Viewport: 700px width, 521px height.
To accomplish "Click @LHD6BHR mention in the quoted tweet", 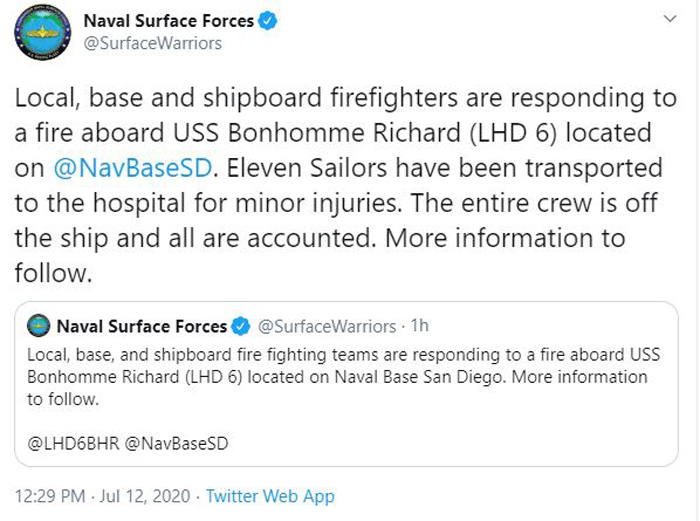I will tap(73, 443).
